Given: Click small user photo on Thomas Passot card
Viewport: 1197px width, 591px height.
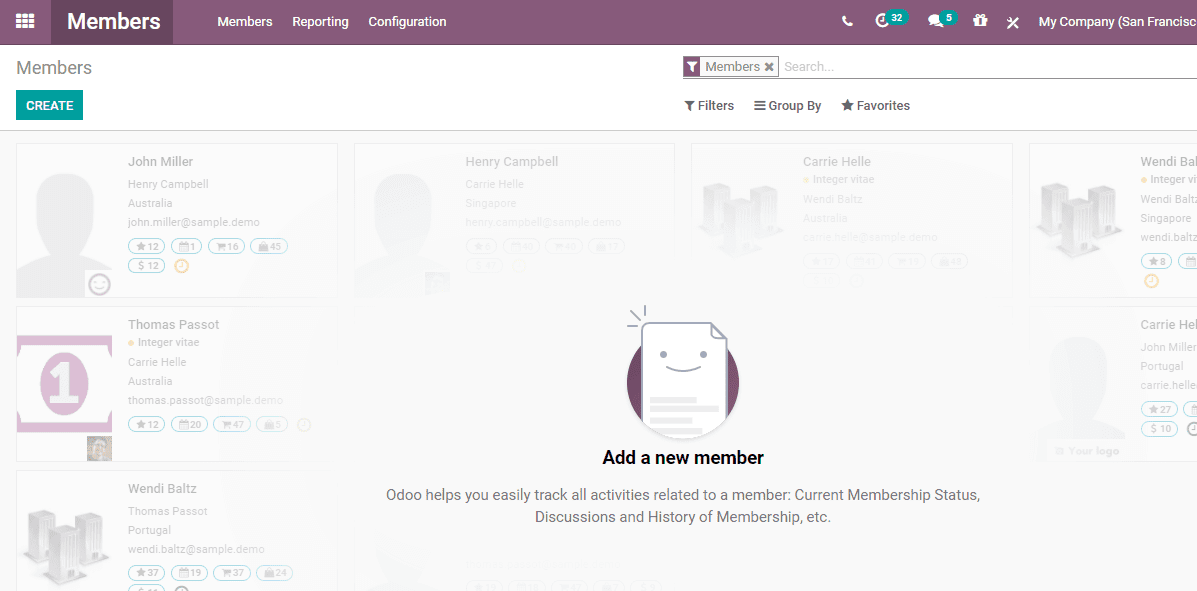Looking at the screenshot, I should point(99,448).
